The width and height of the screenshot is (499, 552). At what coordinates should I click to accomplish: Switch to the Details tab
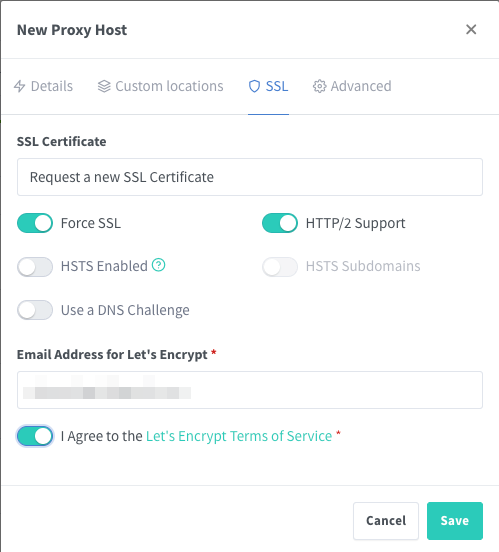point(43,86)
